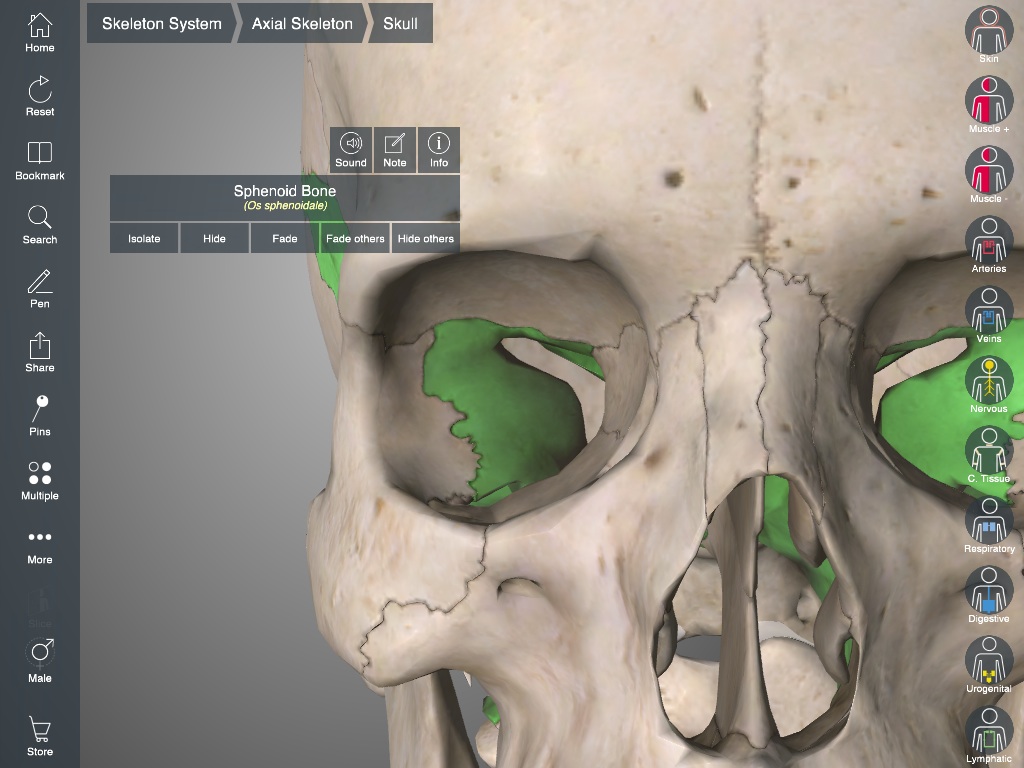Toggle the Nervous system layer
This screenshot has height=768, width=1024.
click(x=988, y=384)
